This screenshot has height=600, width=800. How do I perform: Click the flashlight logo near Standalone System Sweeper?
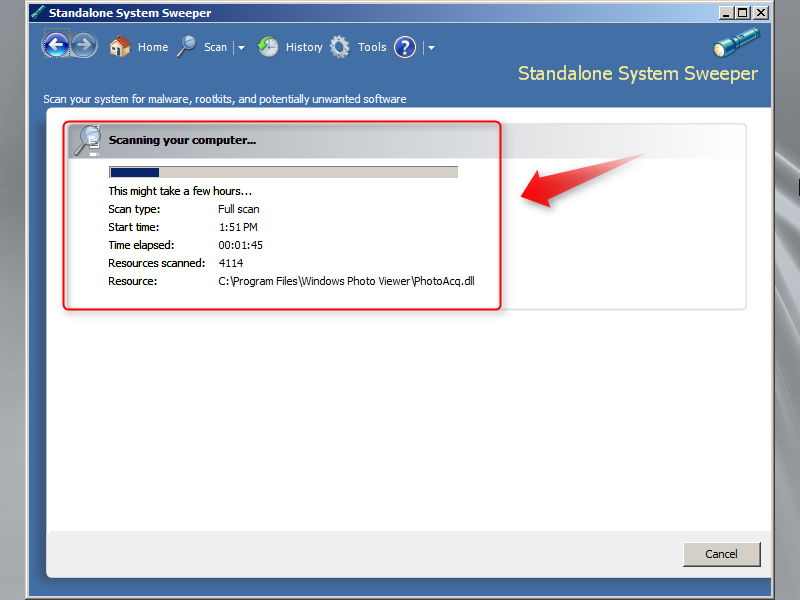pyautogui.click(x=737, y=42)
